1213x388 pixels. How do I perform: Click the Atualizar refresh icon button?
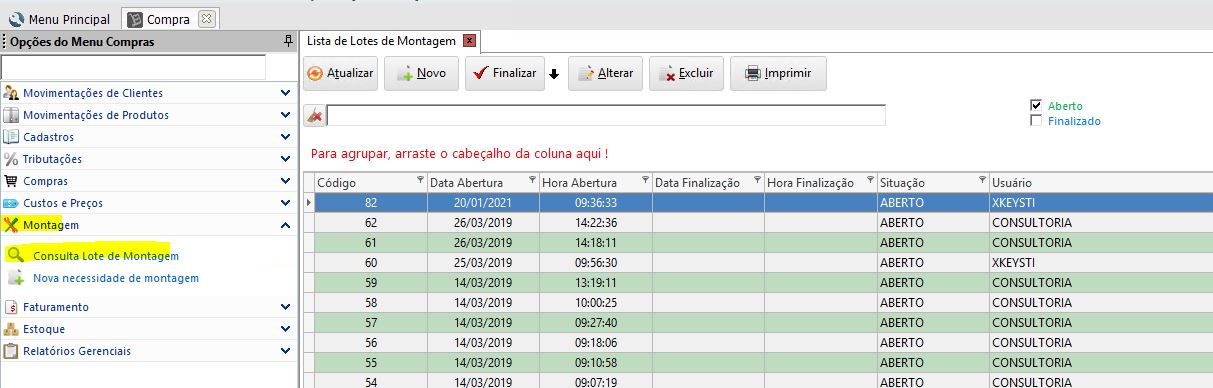click(341, 74)
